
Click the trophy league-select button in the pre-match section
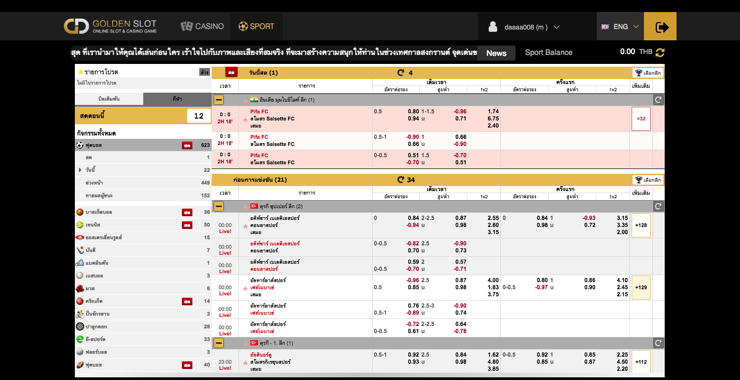click(x=648, y=180)
